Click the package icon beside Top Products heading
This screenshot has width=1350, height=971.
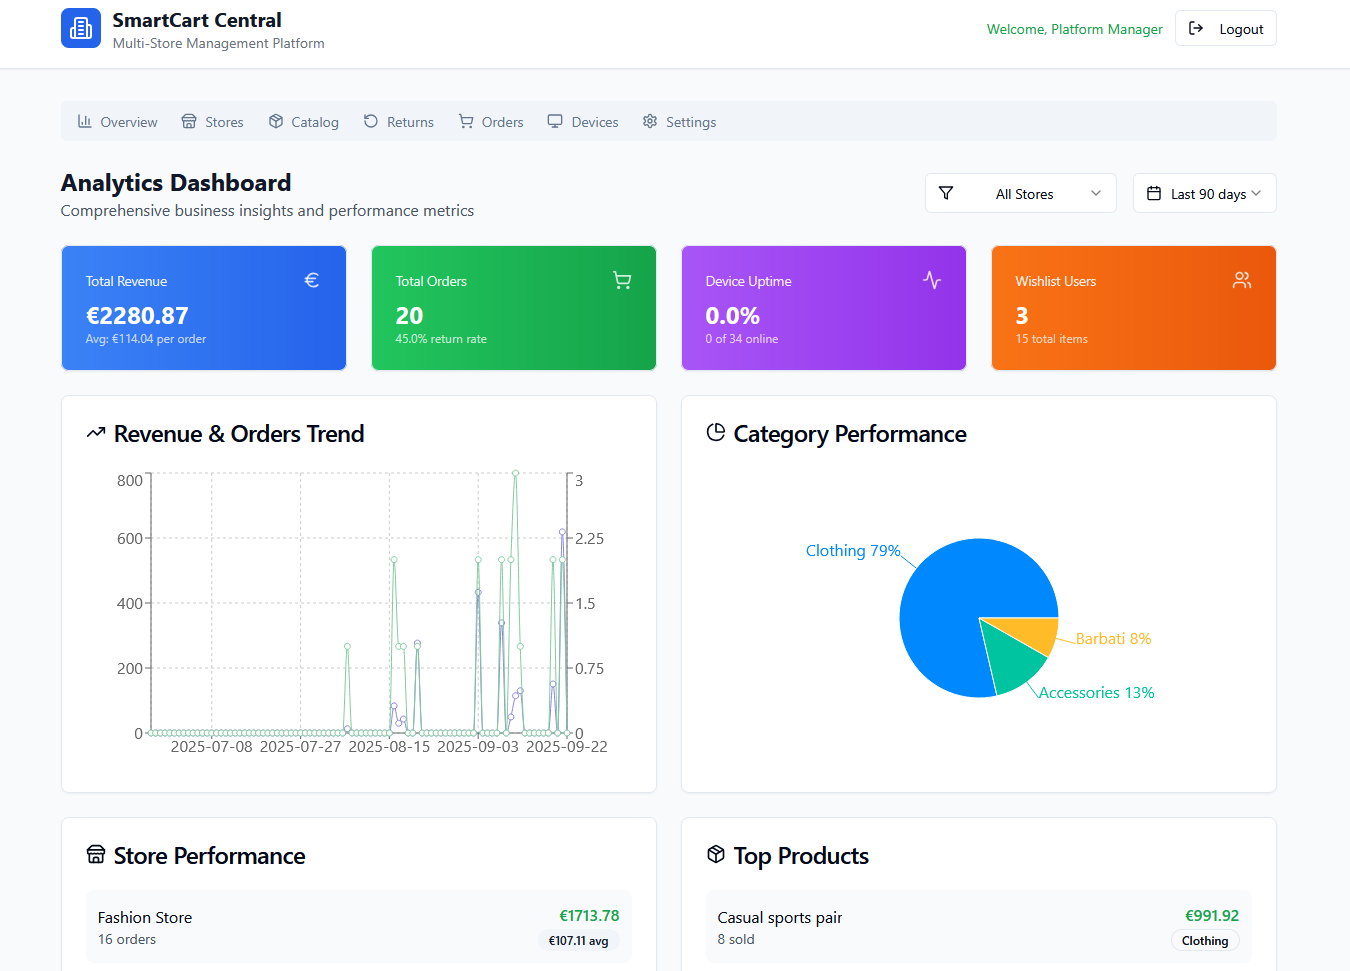point(716,855)
